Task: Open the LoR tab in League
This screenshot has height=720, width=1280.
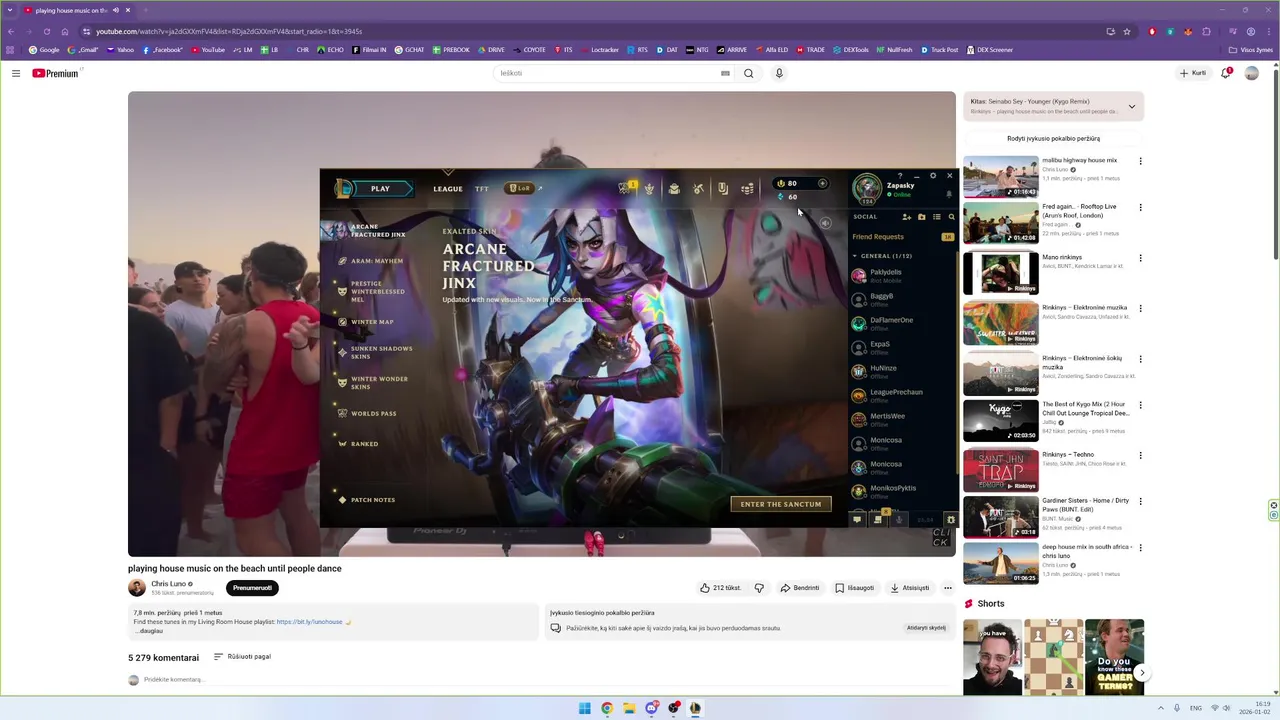Action: tap(519, 188)
